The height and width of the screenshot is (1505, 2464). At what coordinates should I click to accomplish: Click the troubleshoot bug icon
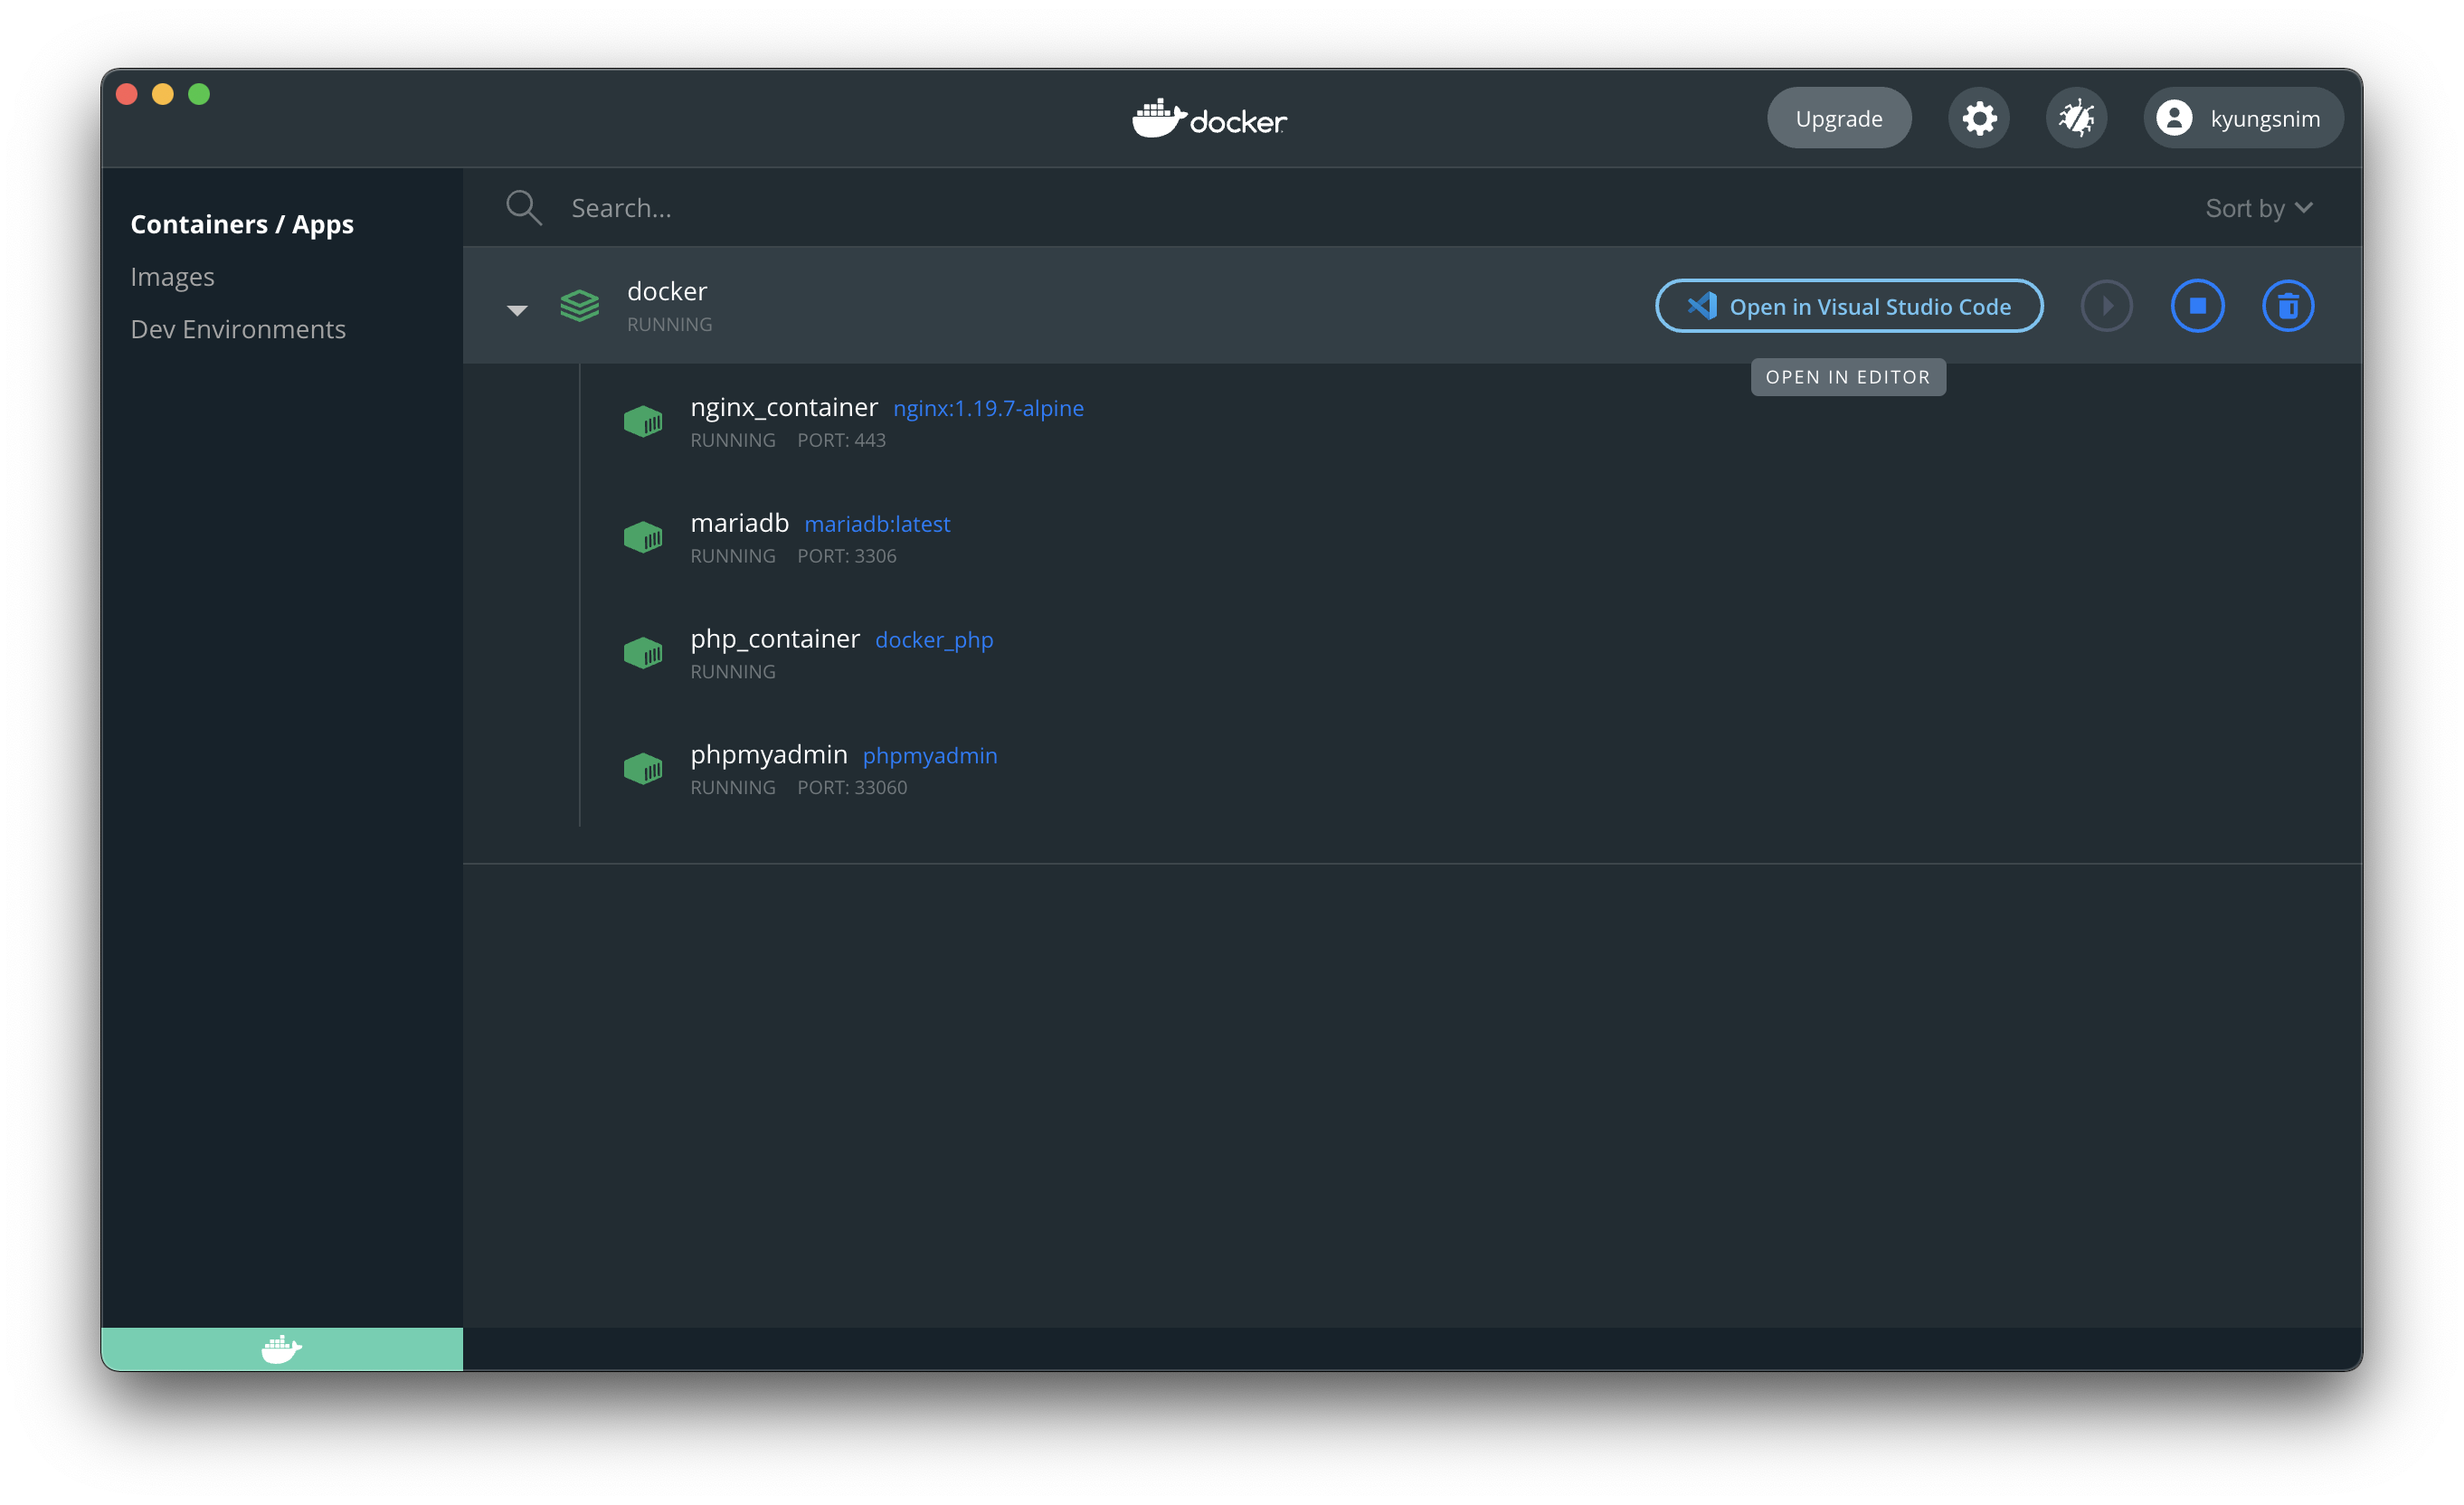pos(2076,118)
